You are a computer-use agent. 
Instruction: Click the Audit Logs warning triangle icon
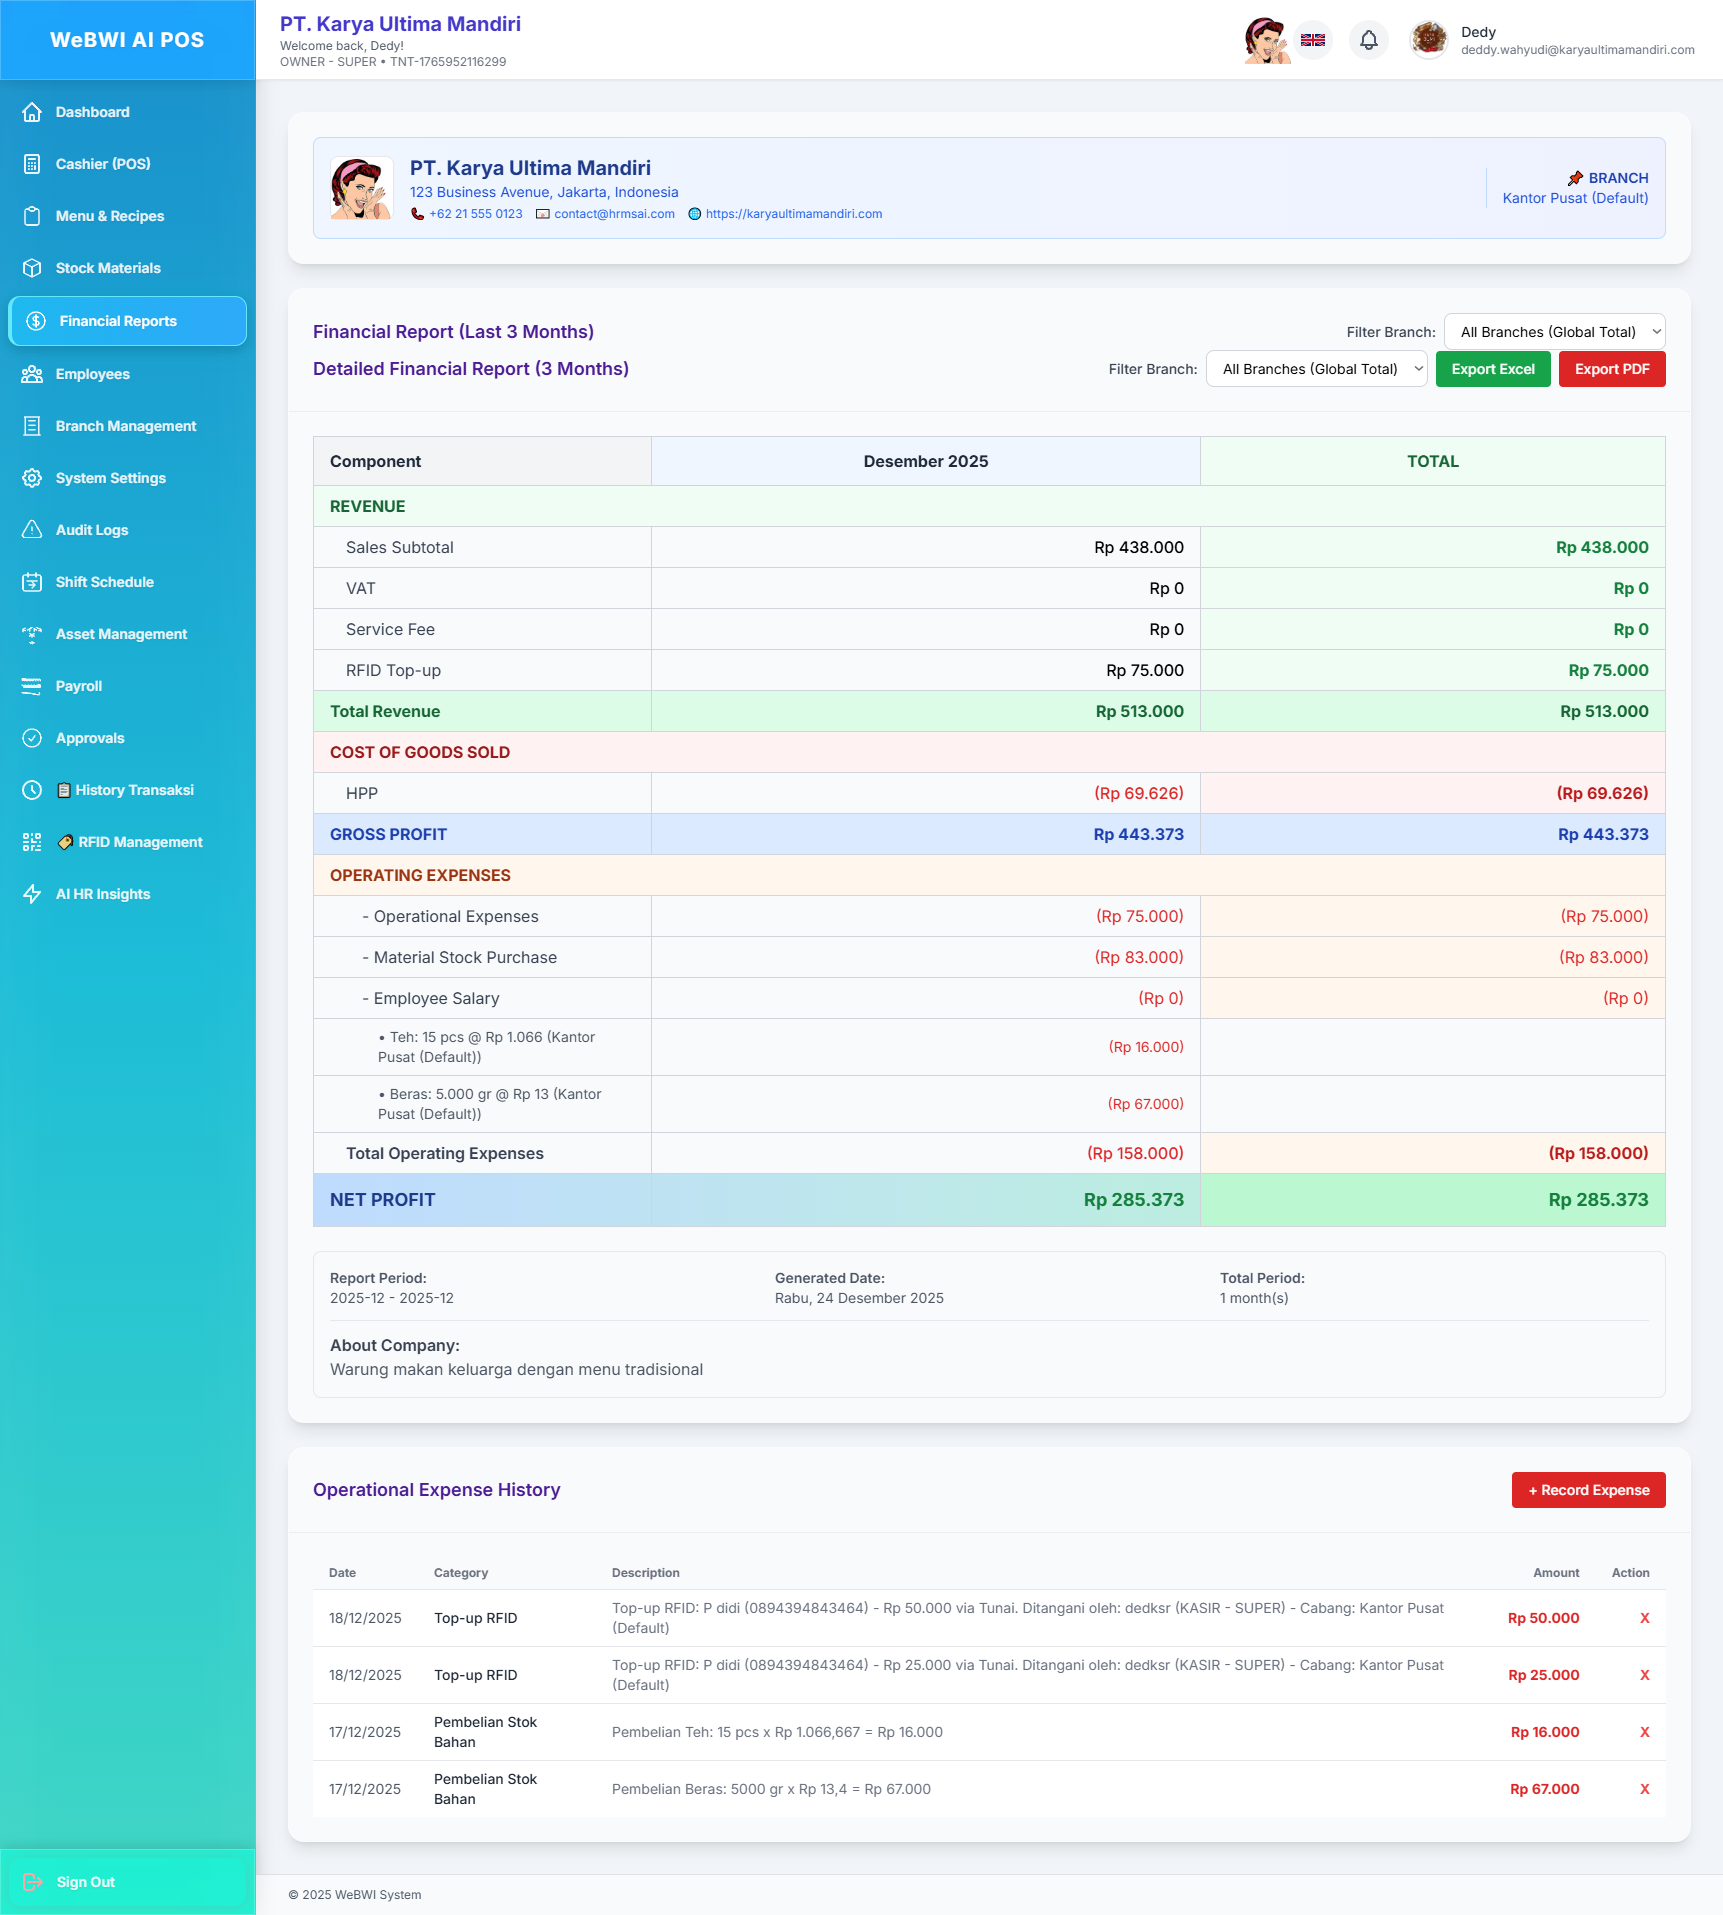coord(32,530)
